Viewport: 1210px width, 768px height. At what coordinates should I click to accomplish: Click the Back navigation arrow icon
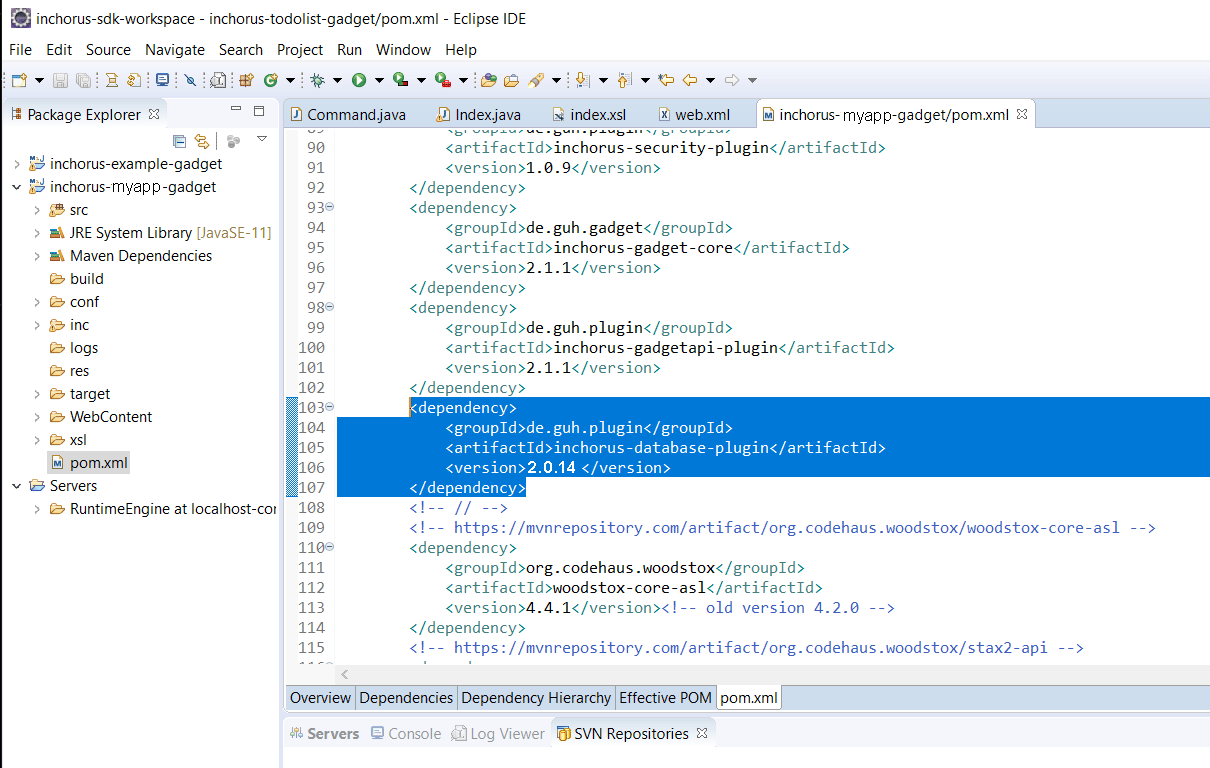(x=689, y=80)
